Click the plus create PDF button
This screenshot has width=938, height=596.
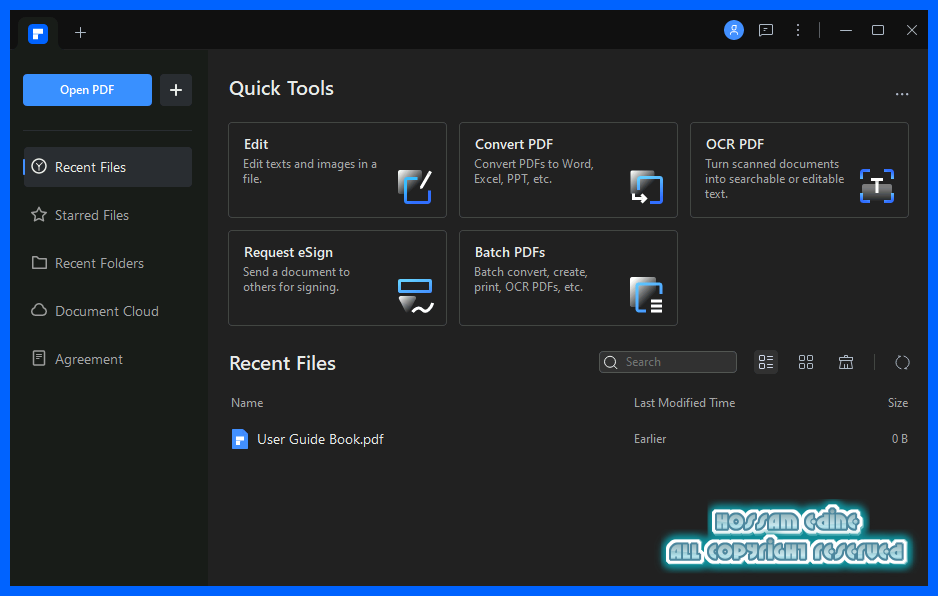(x=176, y=90)
